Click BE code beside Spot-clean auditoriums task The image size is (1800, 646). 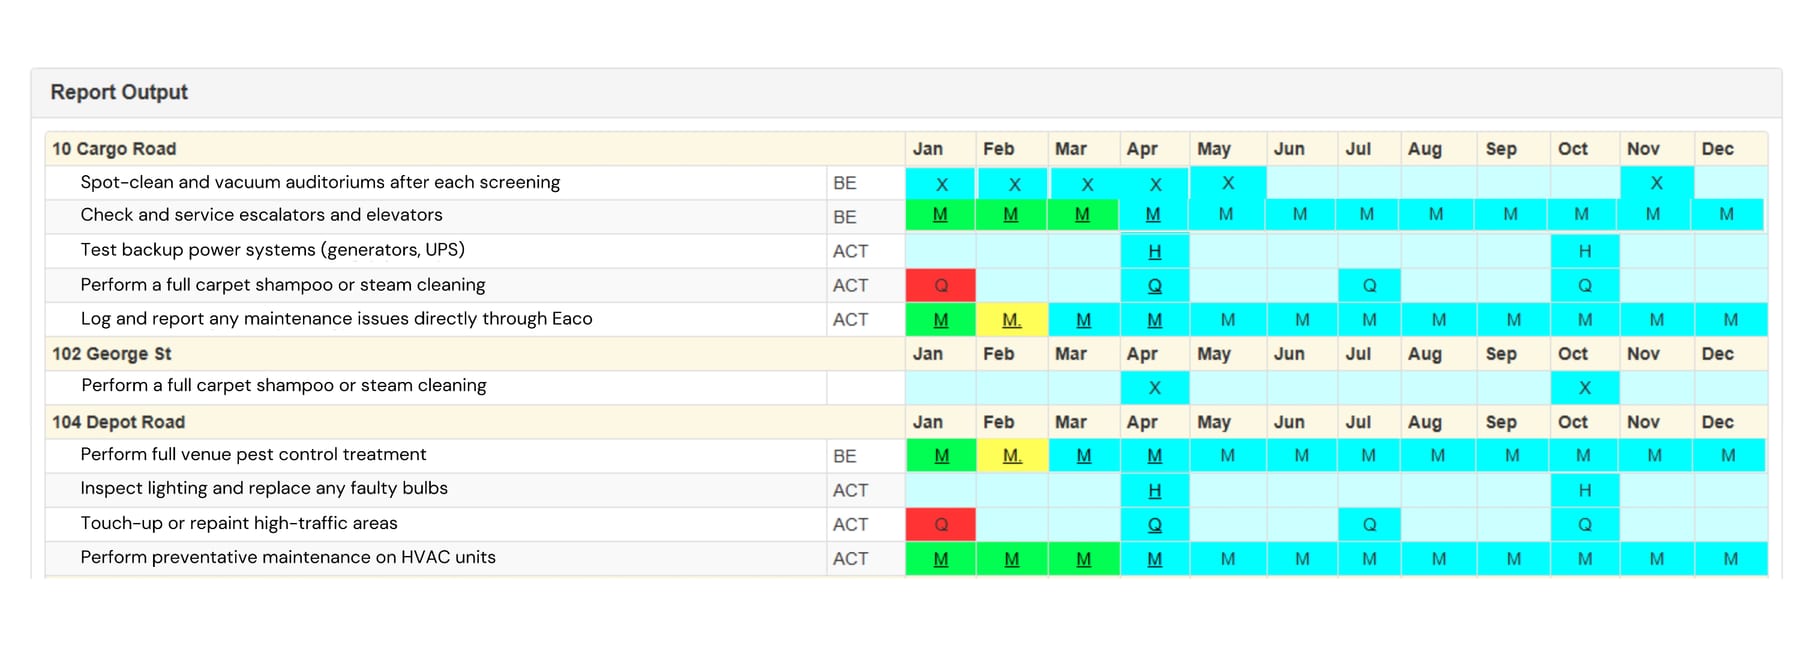[845, 183]
